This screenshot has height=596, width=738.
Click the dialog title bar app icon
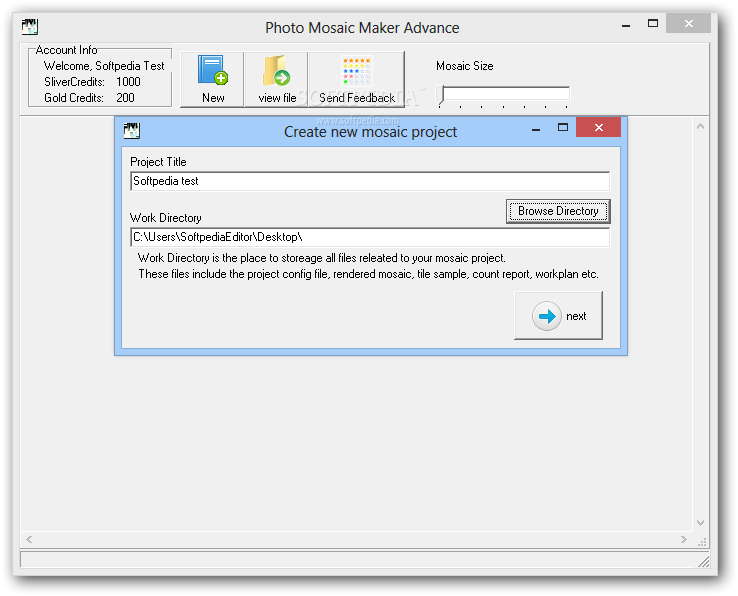tap(132, 130)
